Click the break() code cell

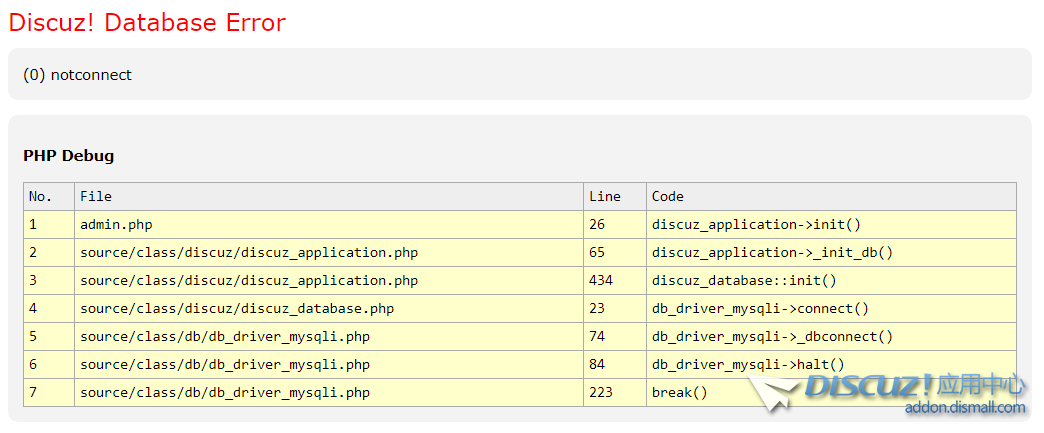pyautogui.click(x=679, y=393)
